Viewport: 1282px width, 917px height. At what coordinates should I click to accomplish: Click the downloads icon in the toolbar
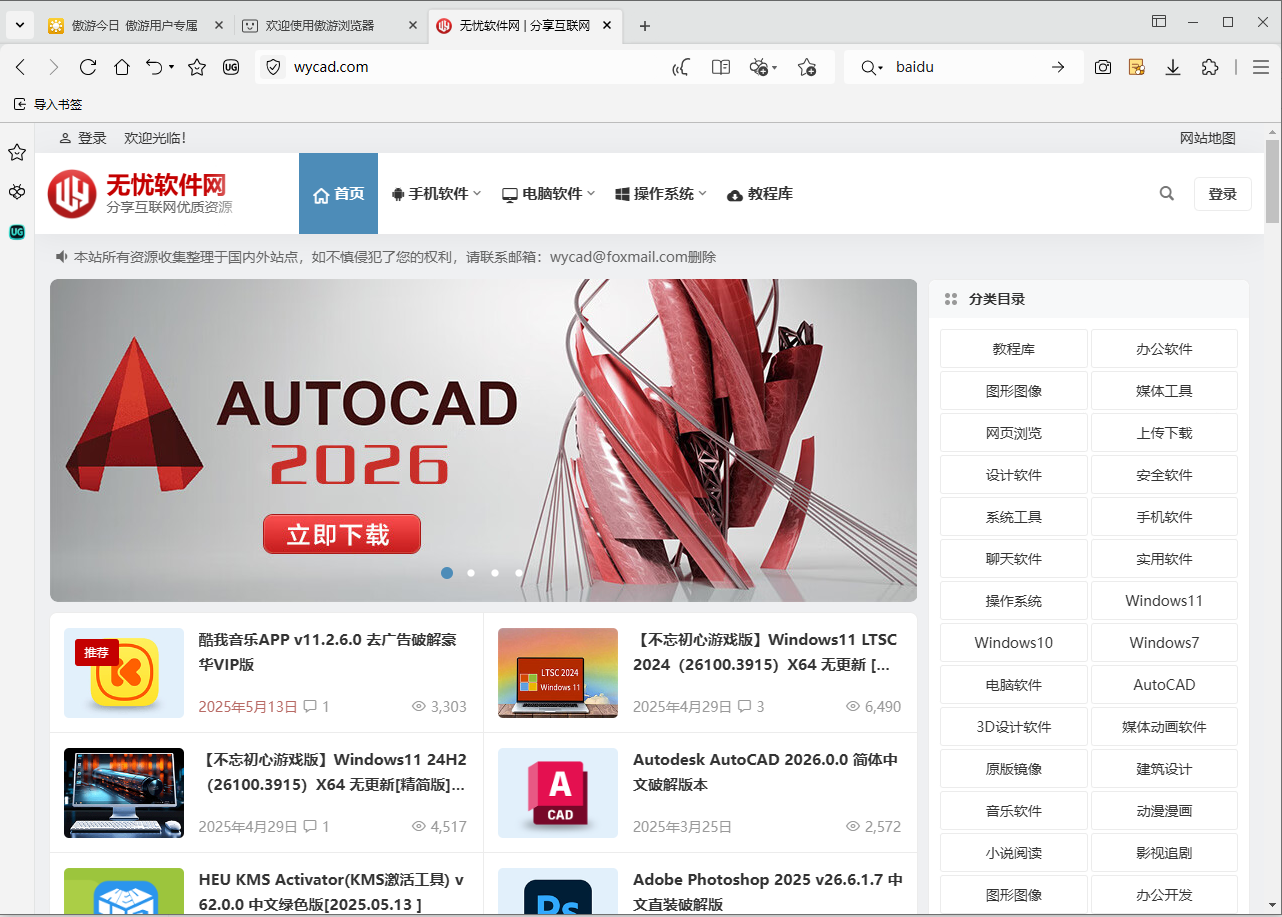pyautogui.click(x=1173, y=67)
